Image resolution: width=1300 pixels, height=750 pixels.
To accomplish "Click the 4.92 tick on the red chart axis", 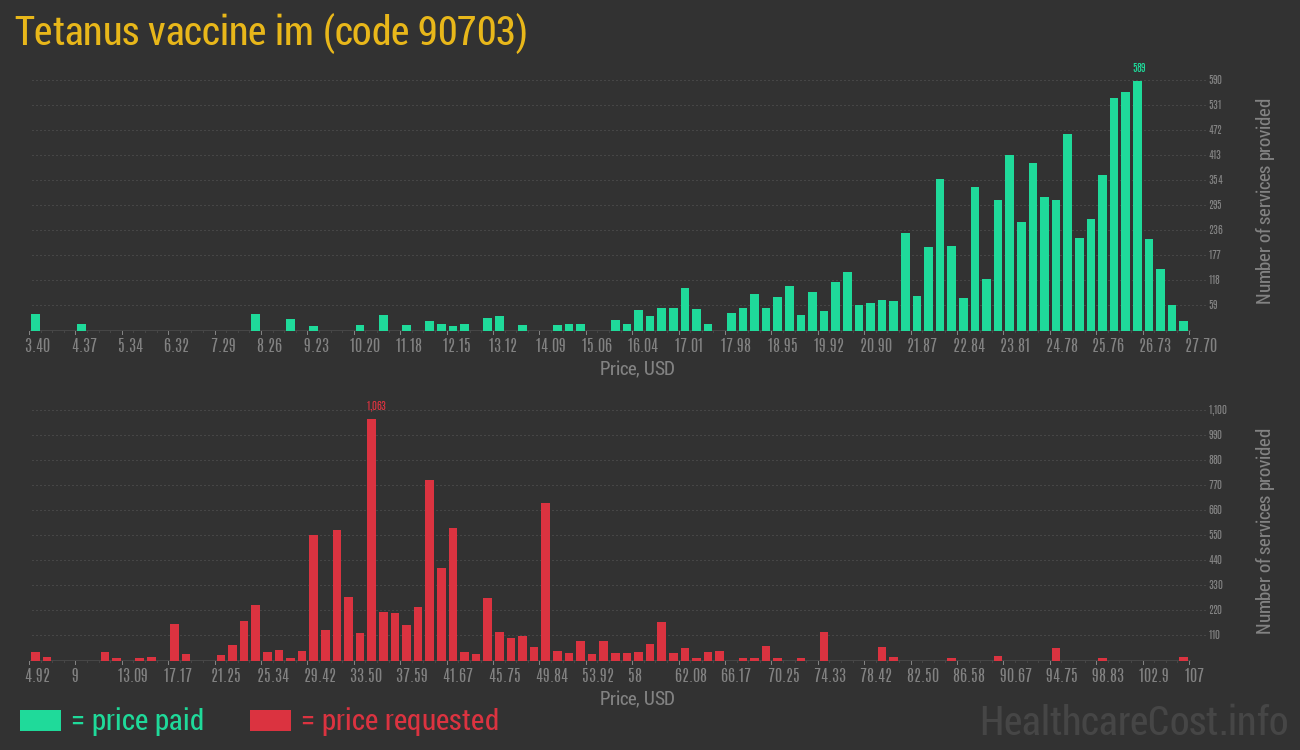I will pos(37,676).
